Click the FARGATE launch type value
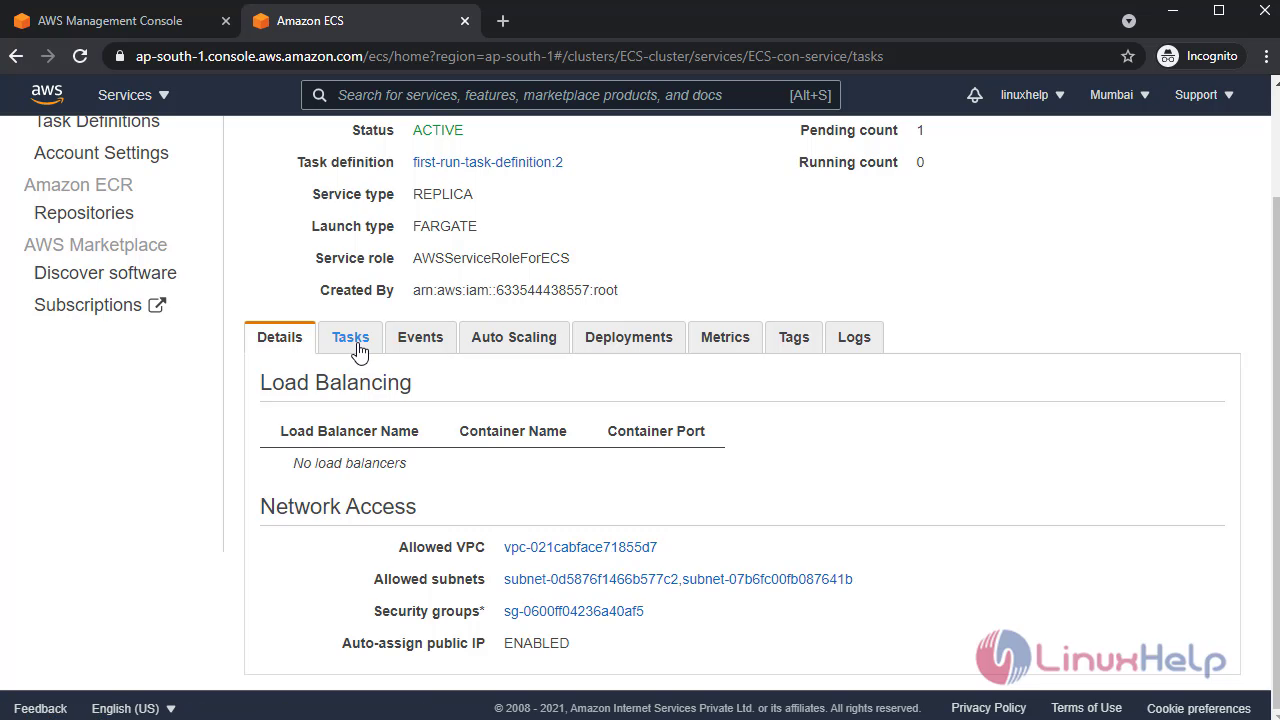Viewport: 1280px width, 720px height. 445,226
